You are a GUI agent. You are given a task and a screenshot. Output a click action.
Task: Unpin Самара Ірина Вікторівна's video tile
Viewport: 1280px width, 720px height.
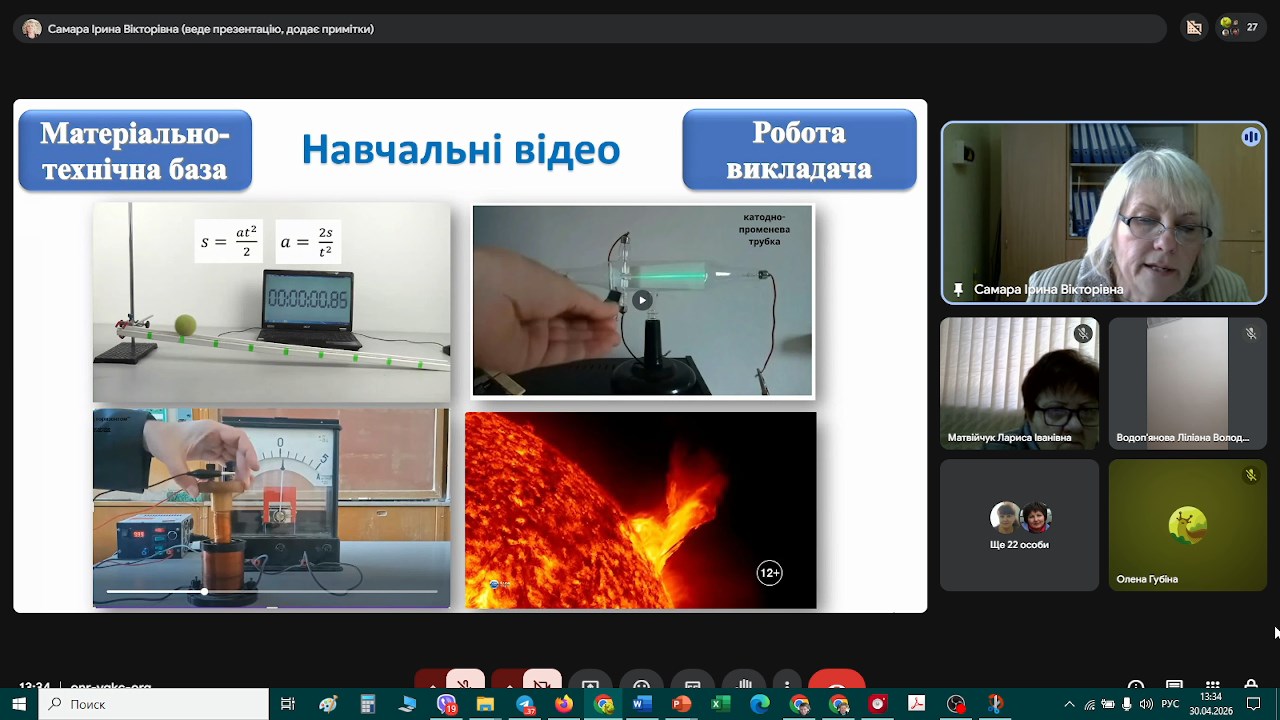(x=958, y=289)
